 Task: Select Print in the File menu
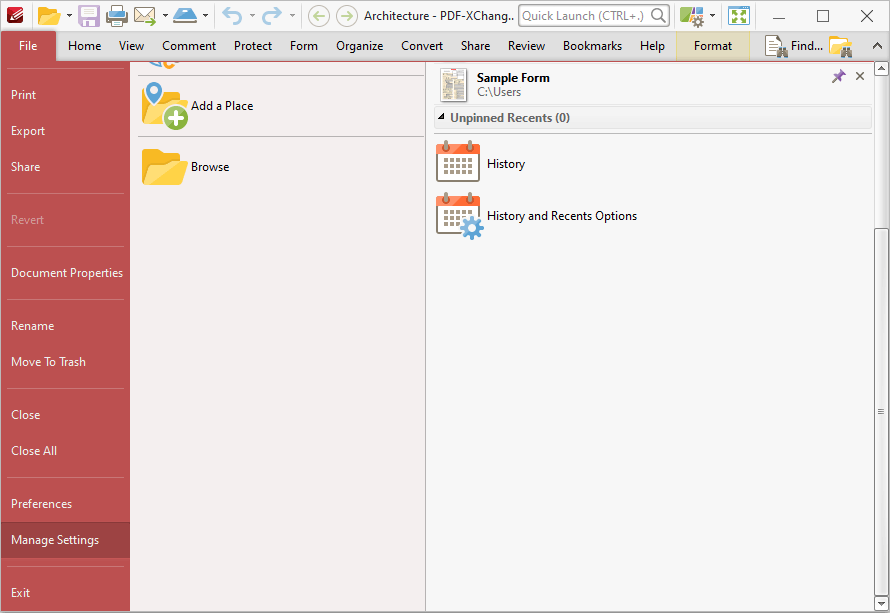[65, 95]
